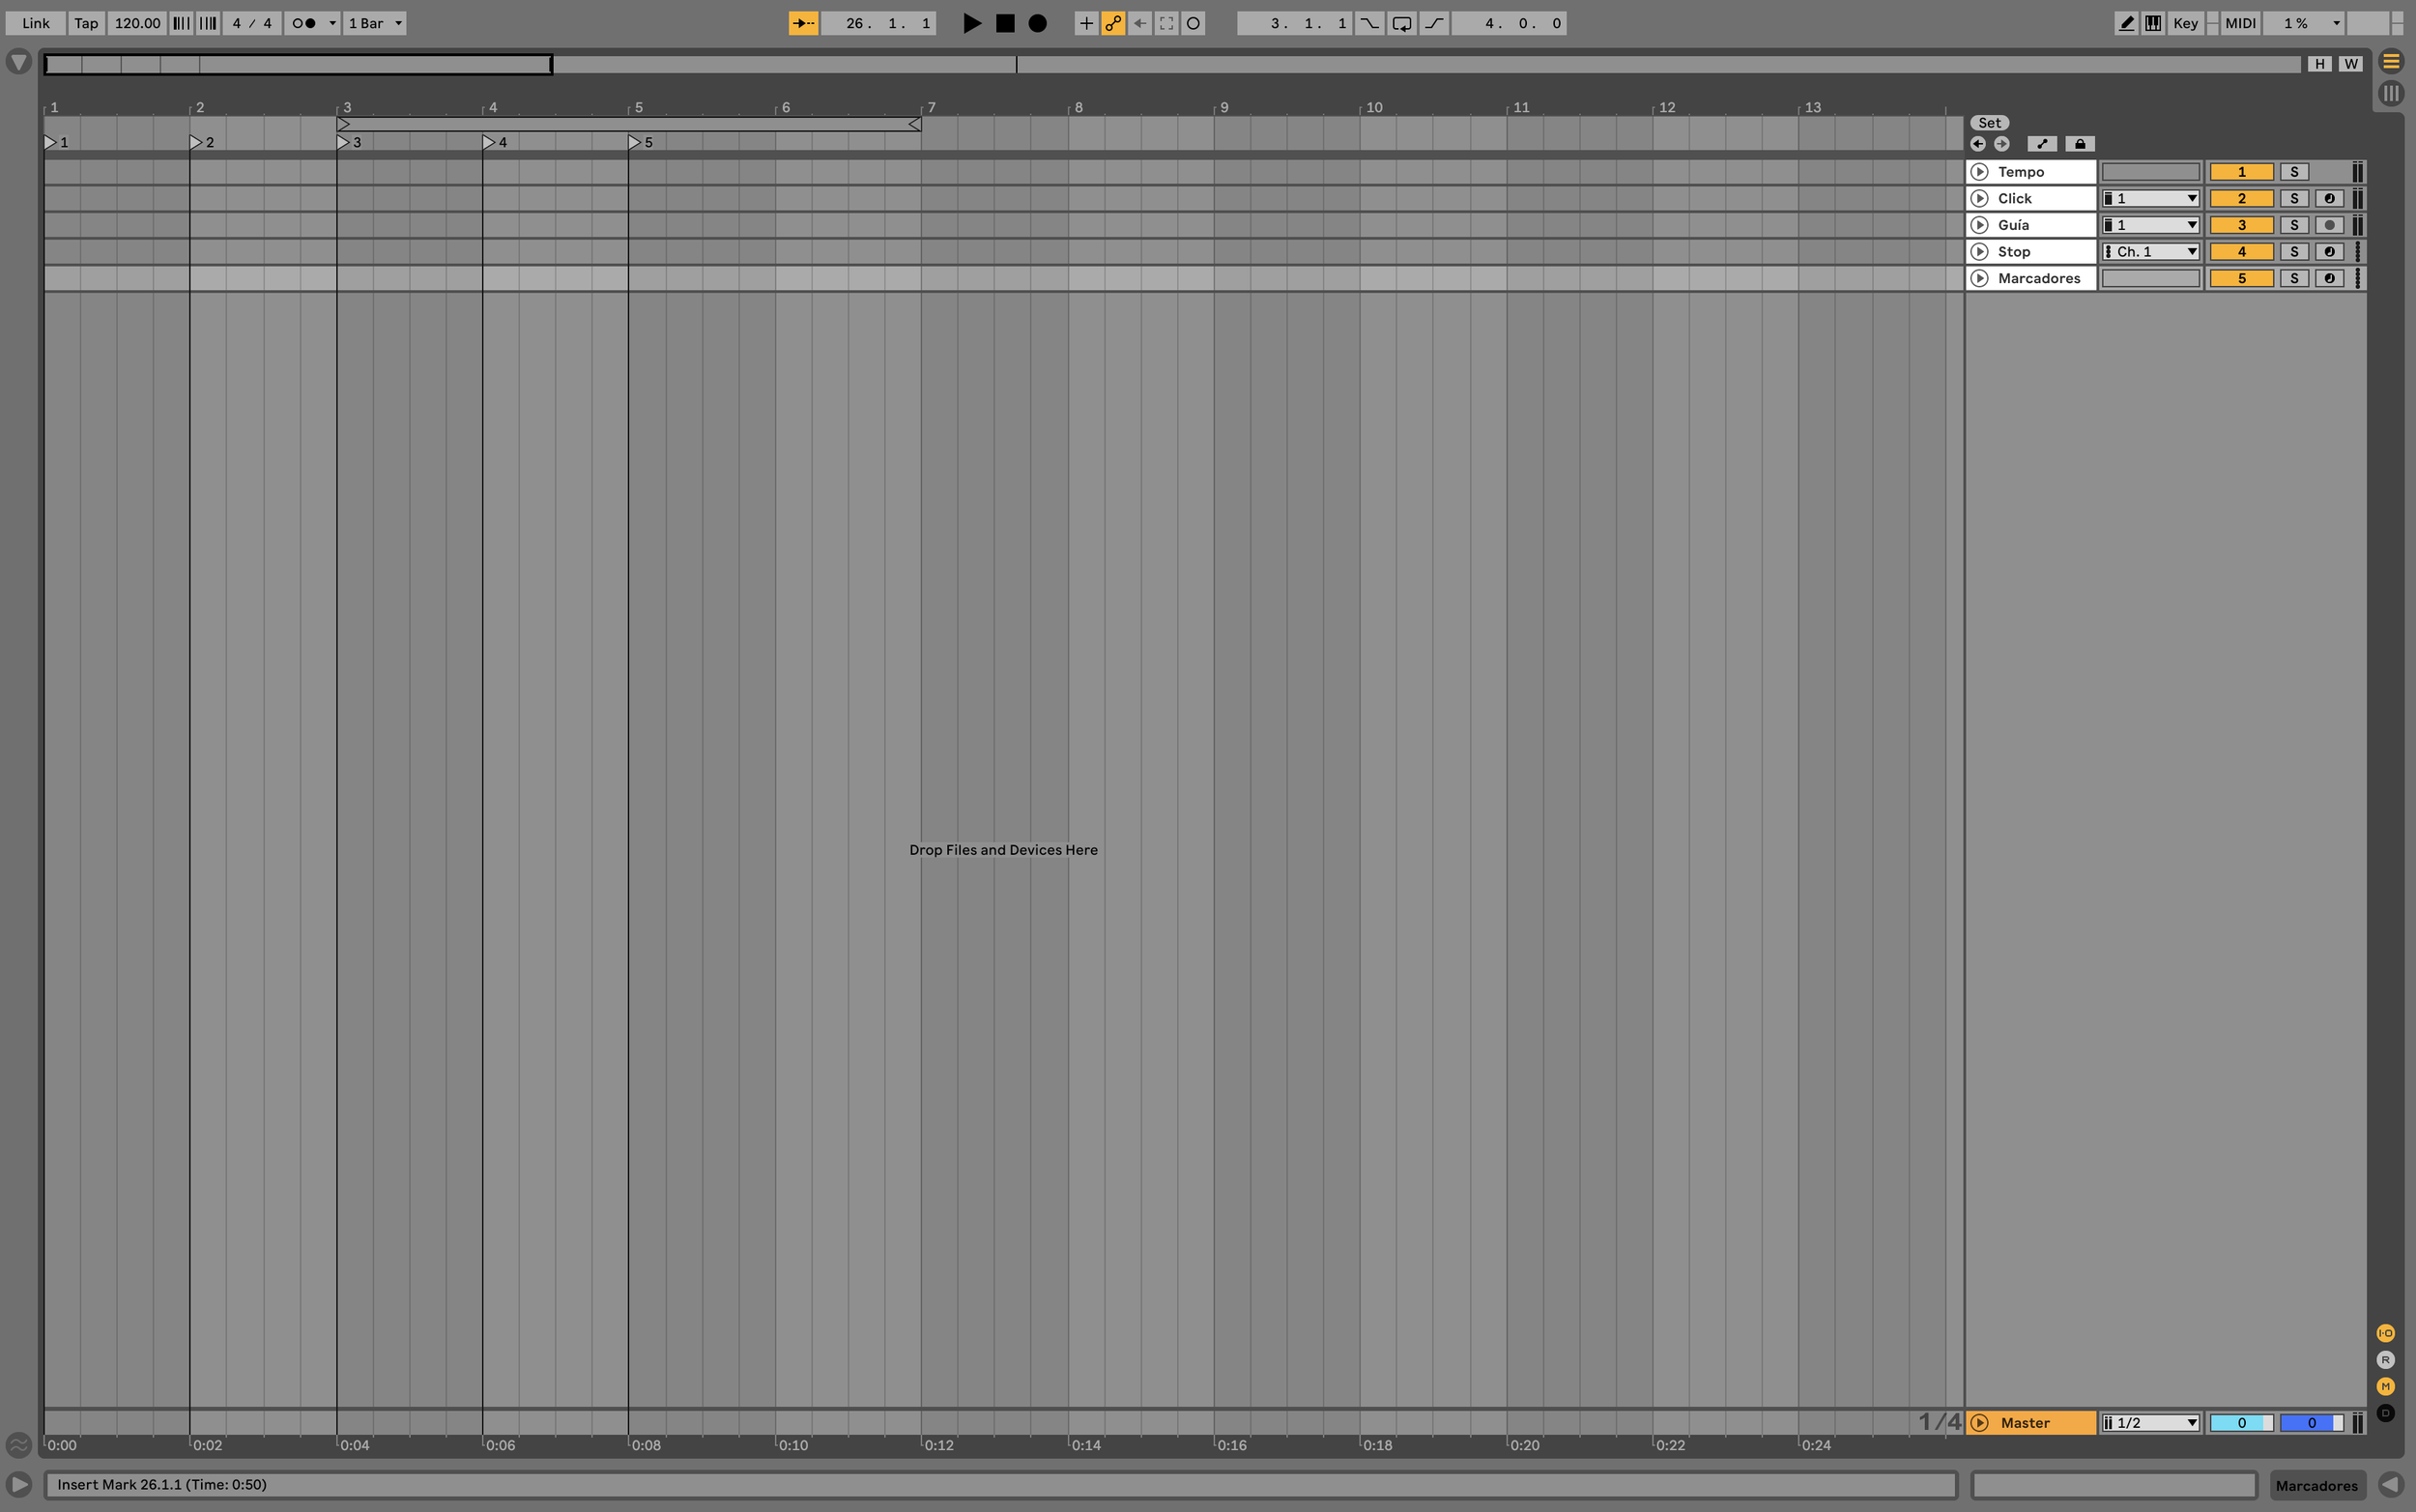Switch to Session view selector icon
This screenshot has width=2416, height=1512.
click(2391, 93)
